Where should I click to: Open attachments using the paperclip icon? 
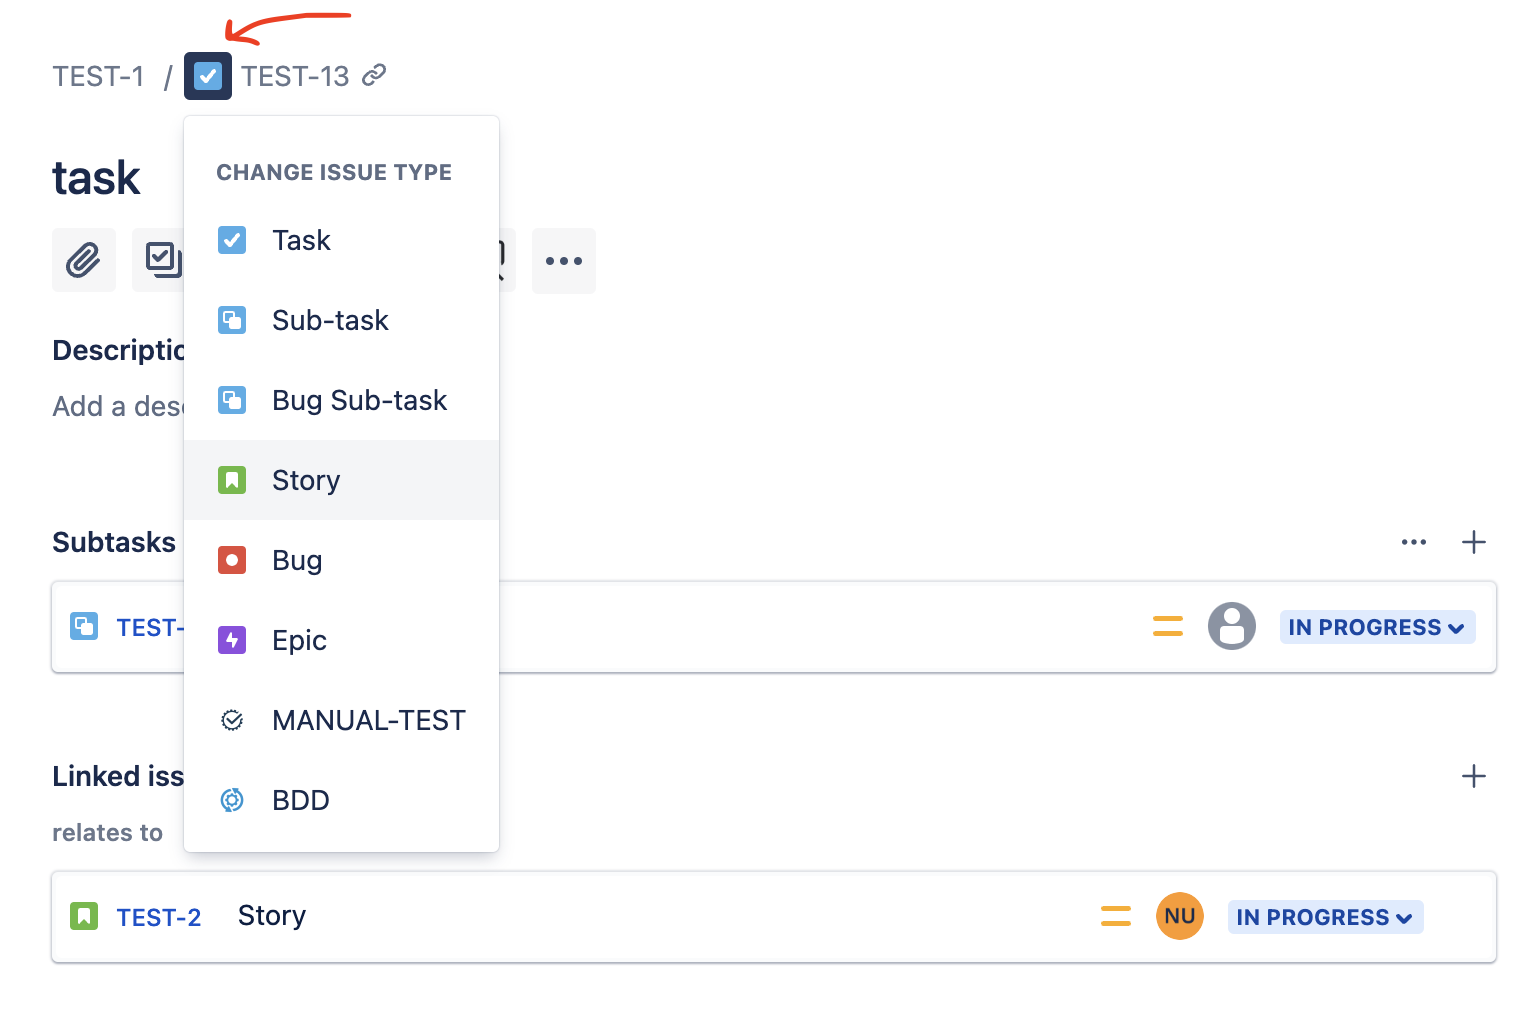[x=84, y=260]
